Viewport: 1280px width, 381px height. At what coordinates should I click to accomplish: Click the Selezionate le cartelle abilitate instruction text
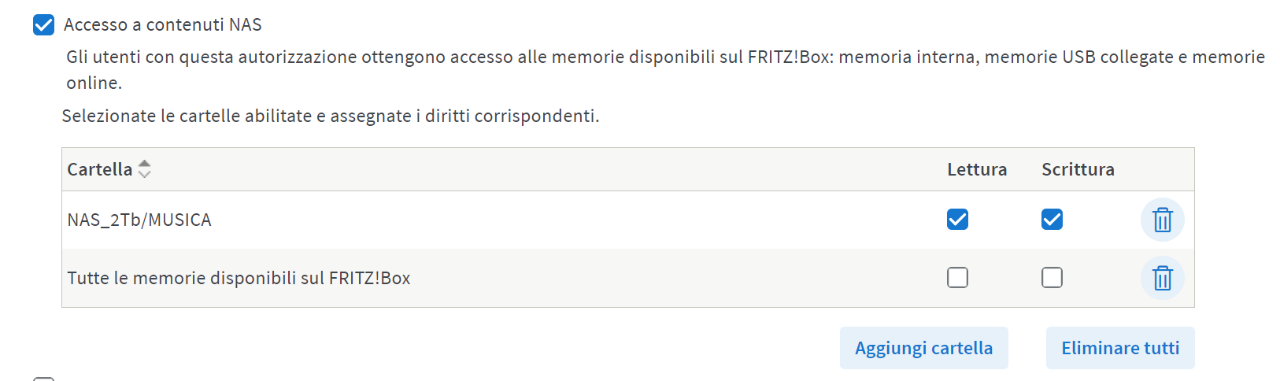click(x=331, y=116)
